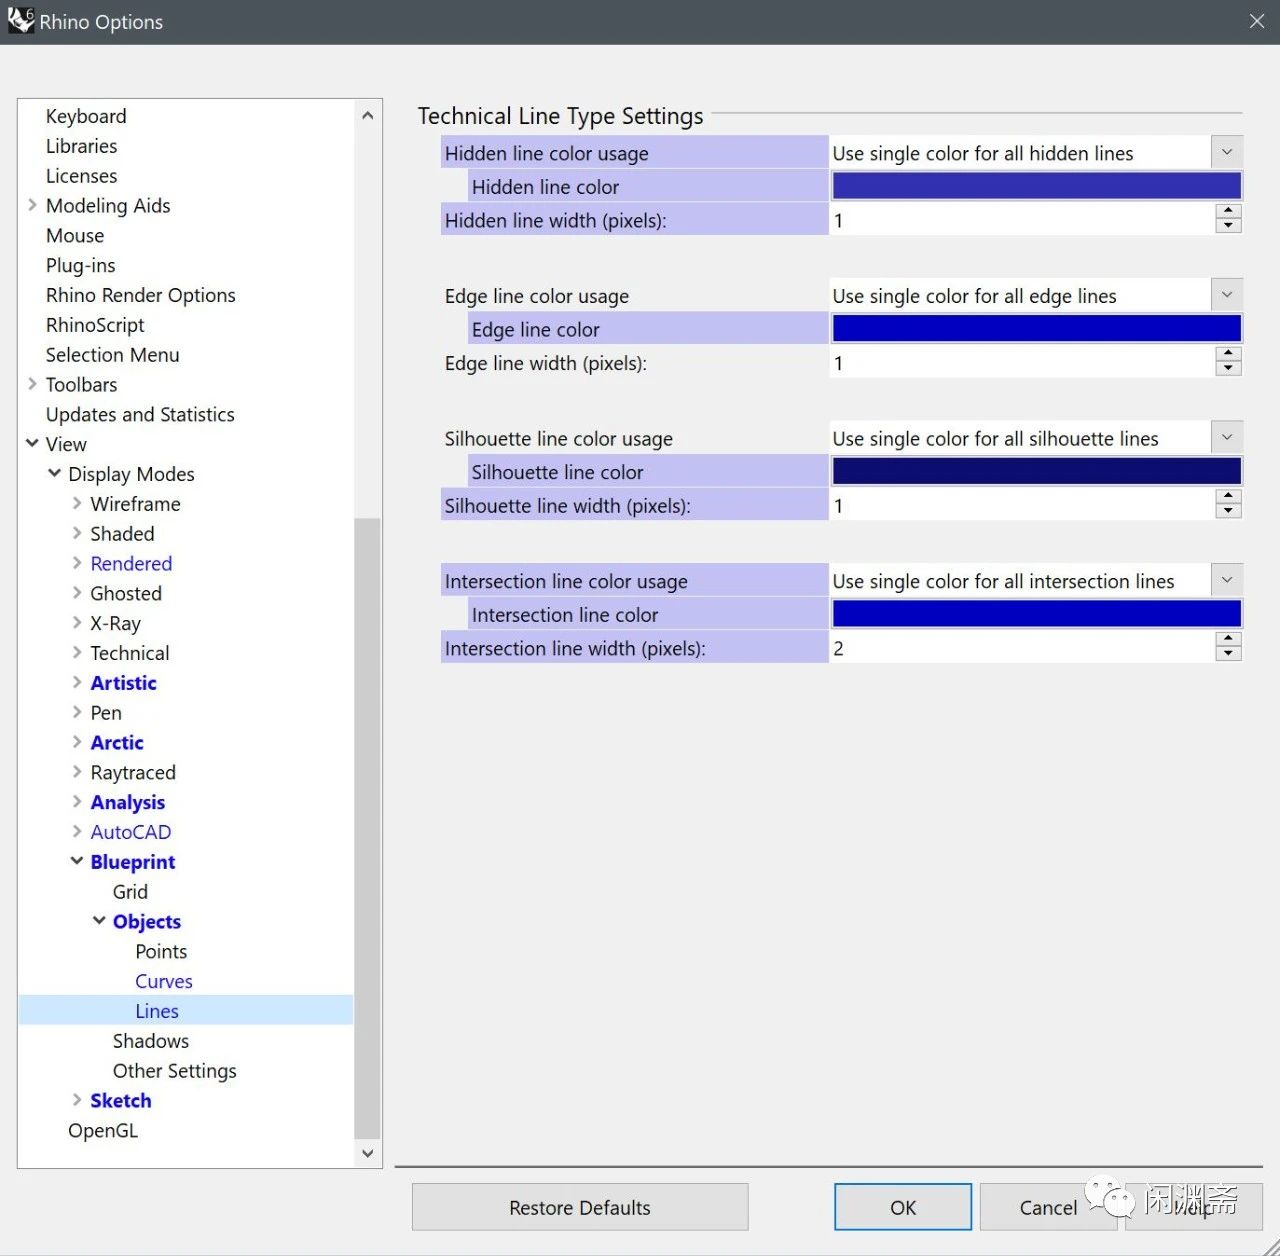
Task: Open the Intersection line color usage dropdown
Action: [1227, 581]
